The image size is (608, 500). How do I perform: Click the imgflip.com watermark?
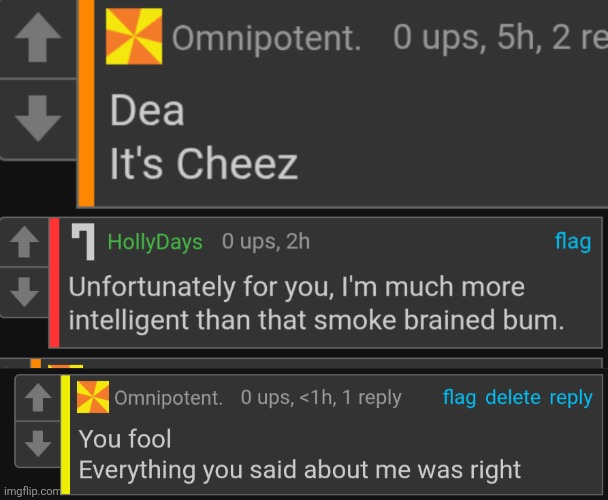(x=30, y=492)
